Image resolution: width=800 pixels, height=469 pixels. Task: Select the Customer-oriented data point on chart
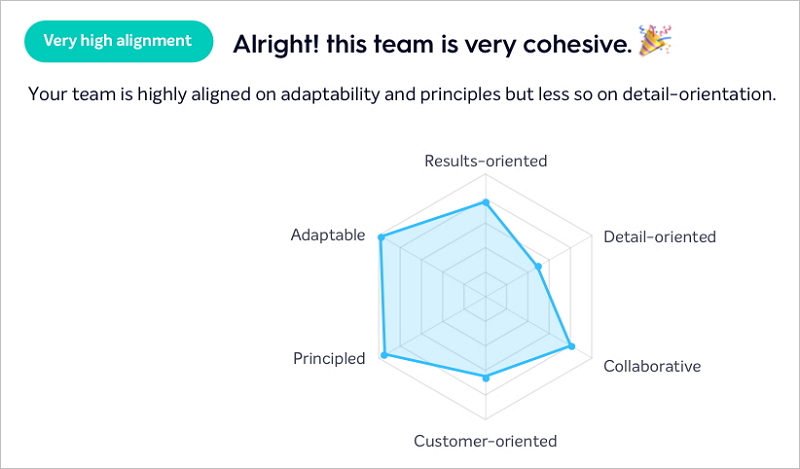(486, 378)
